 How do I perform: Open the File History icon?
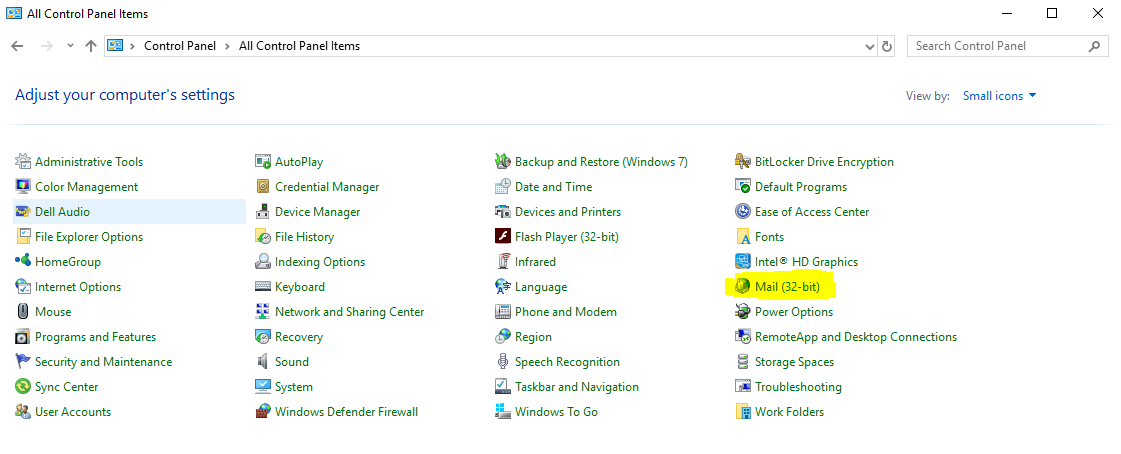(x=263, y=237)
